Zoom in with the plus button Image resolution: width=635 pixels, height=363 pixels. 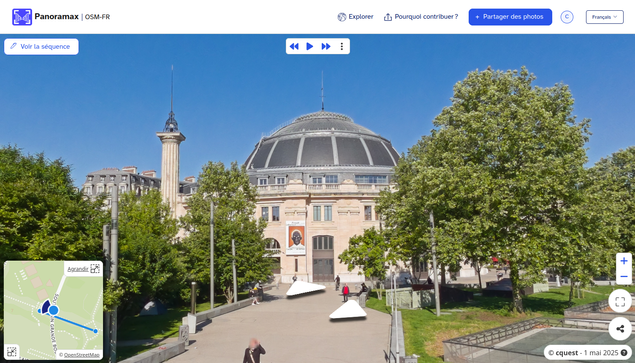coord(624,261)
